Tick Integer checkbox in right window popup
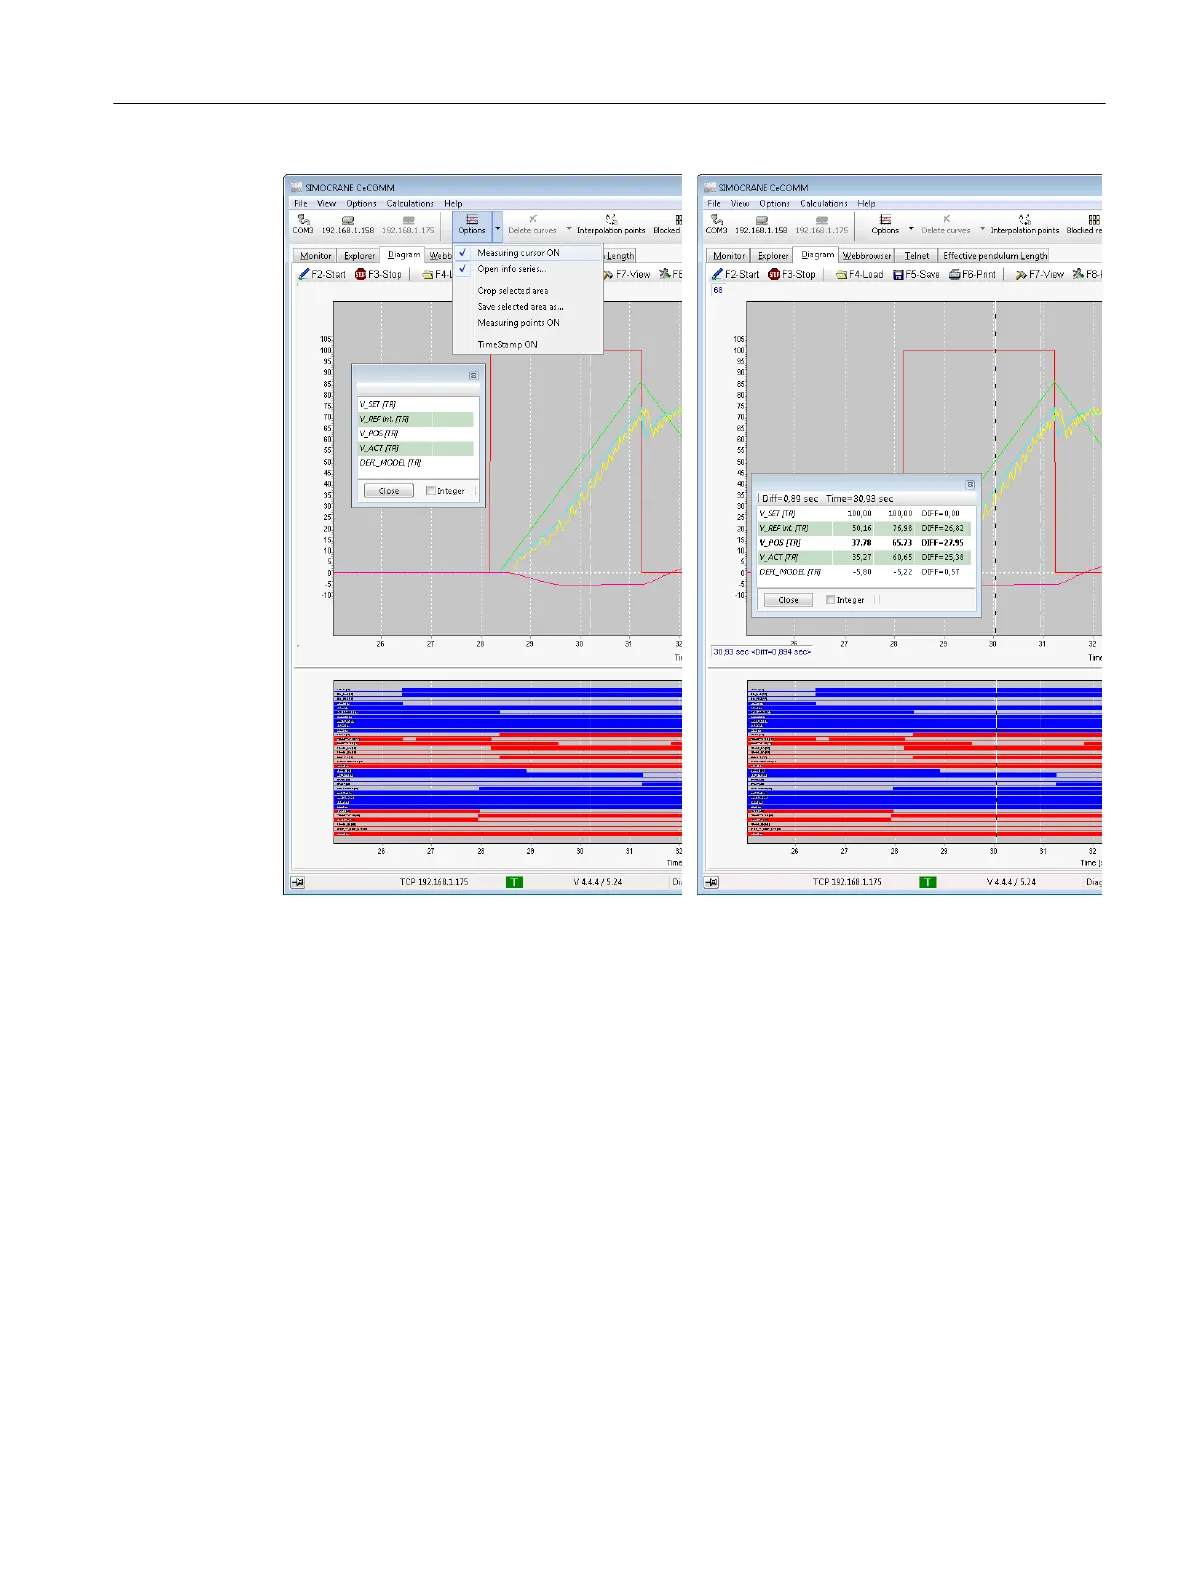The height and width of the screenshot is (1587, 1191). click(830, 600)
